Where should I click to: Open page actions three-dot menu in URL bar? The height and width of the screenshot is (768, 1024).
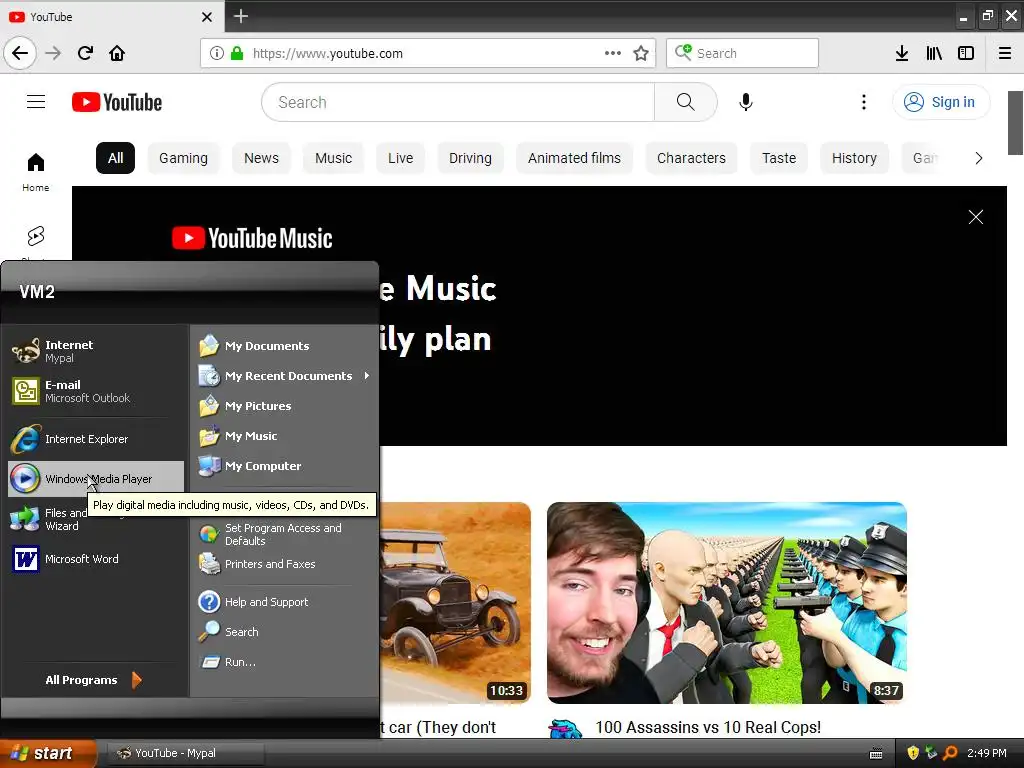click(613, 53)
